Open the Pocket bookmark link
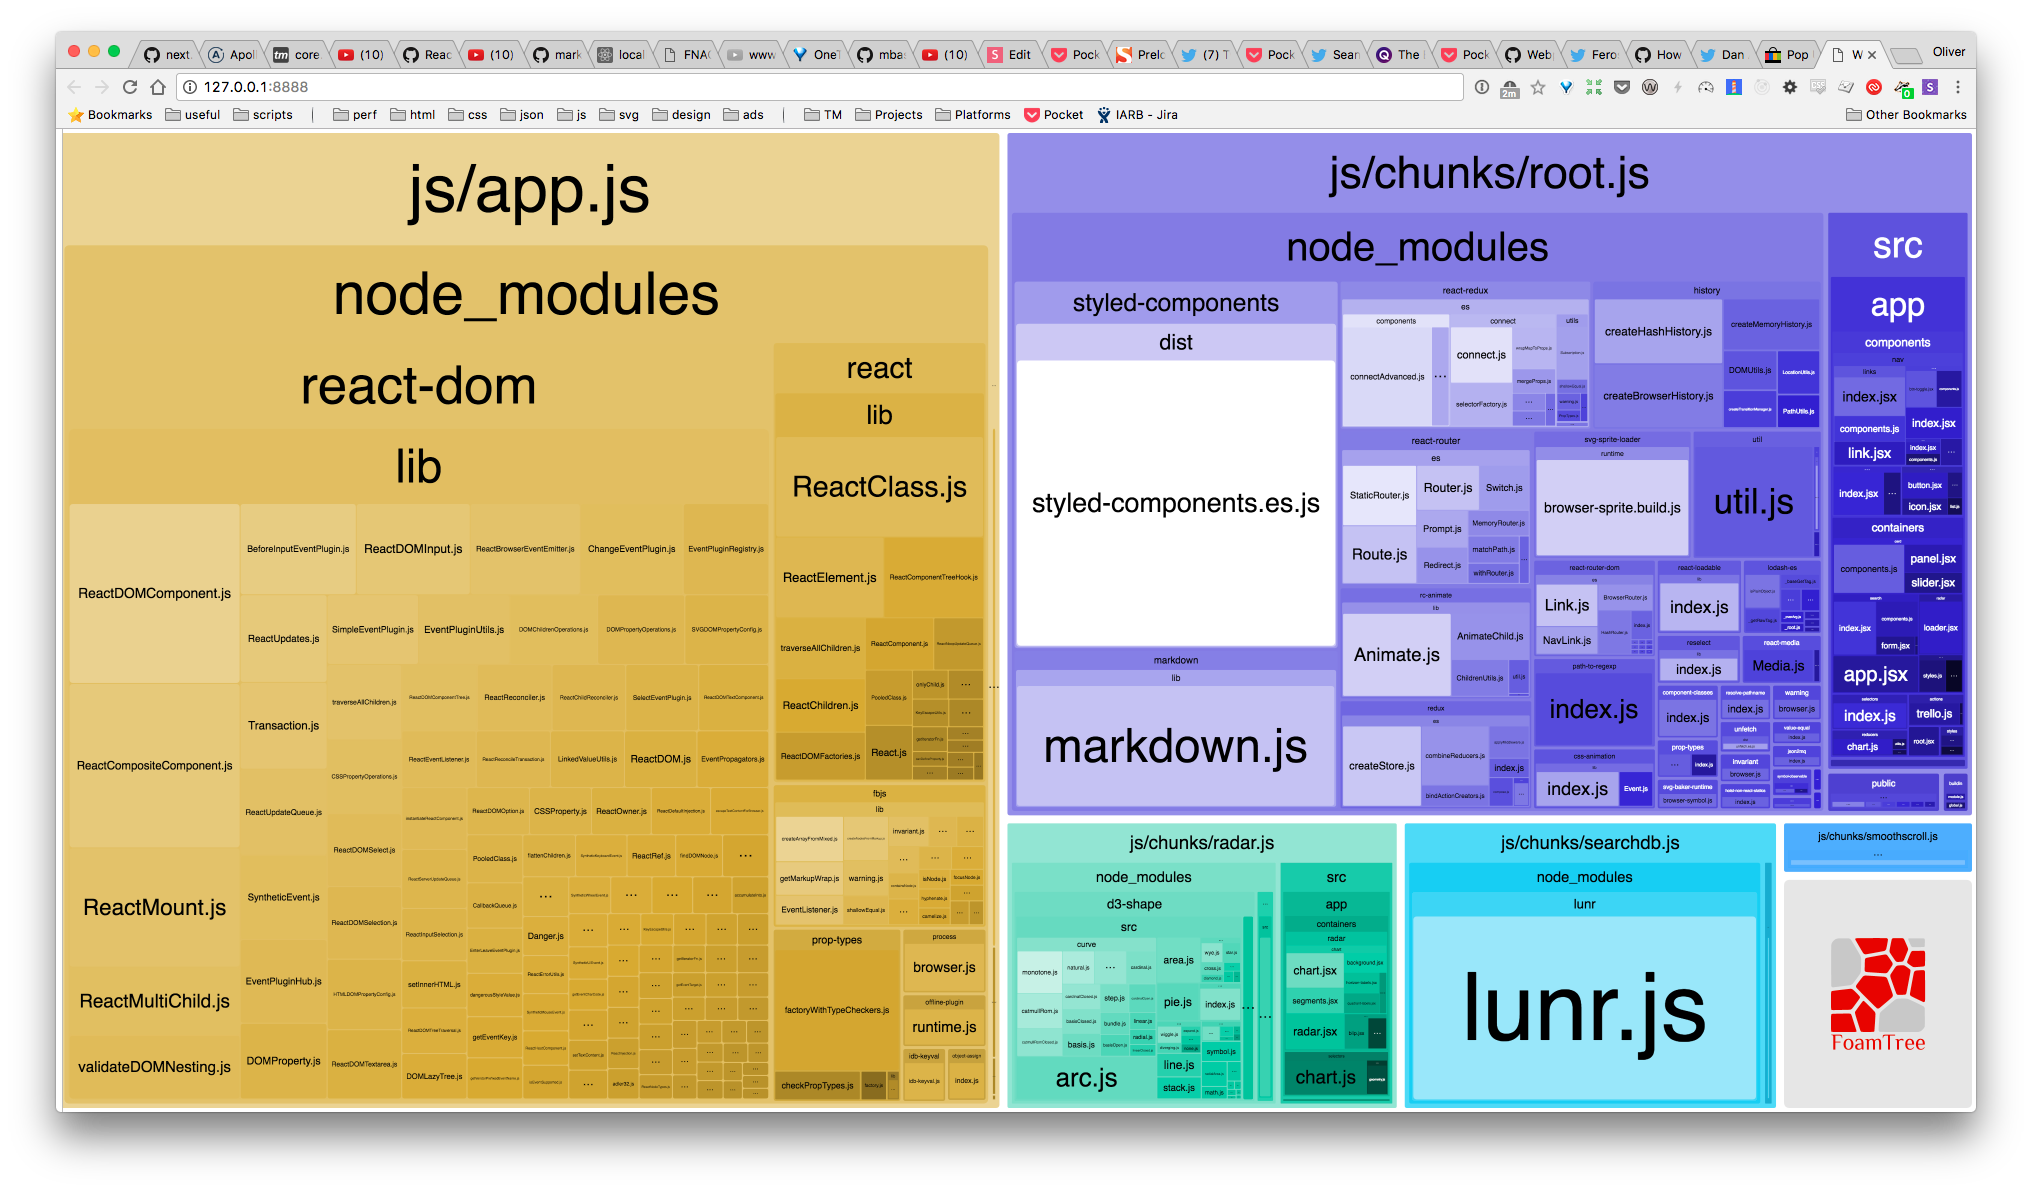The width and height of the screenshot is (2032, 1192). 1053,115
